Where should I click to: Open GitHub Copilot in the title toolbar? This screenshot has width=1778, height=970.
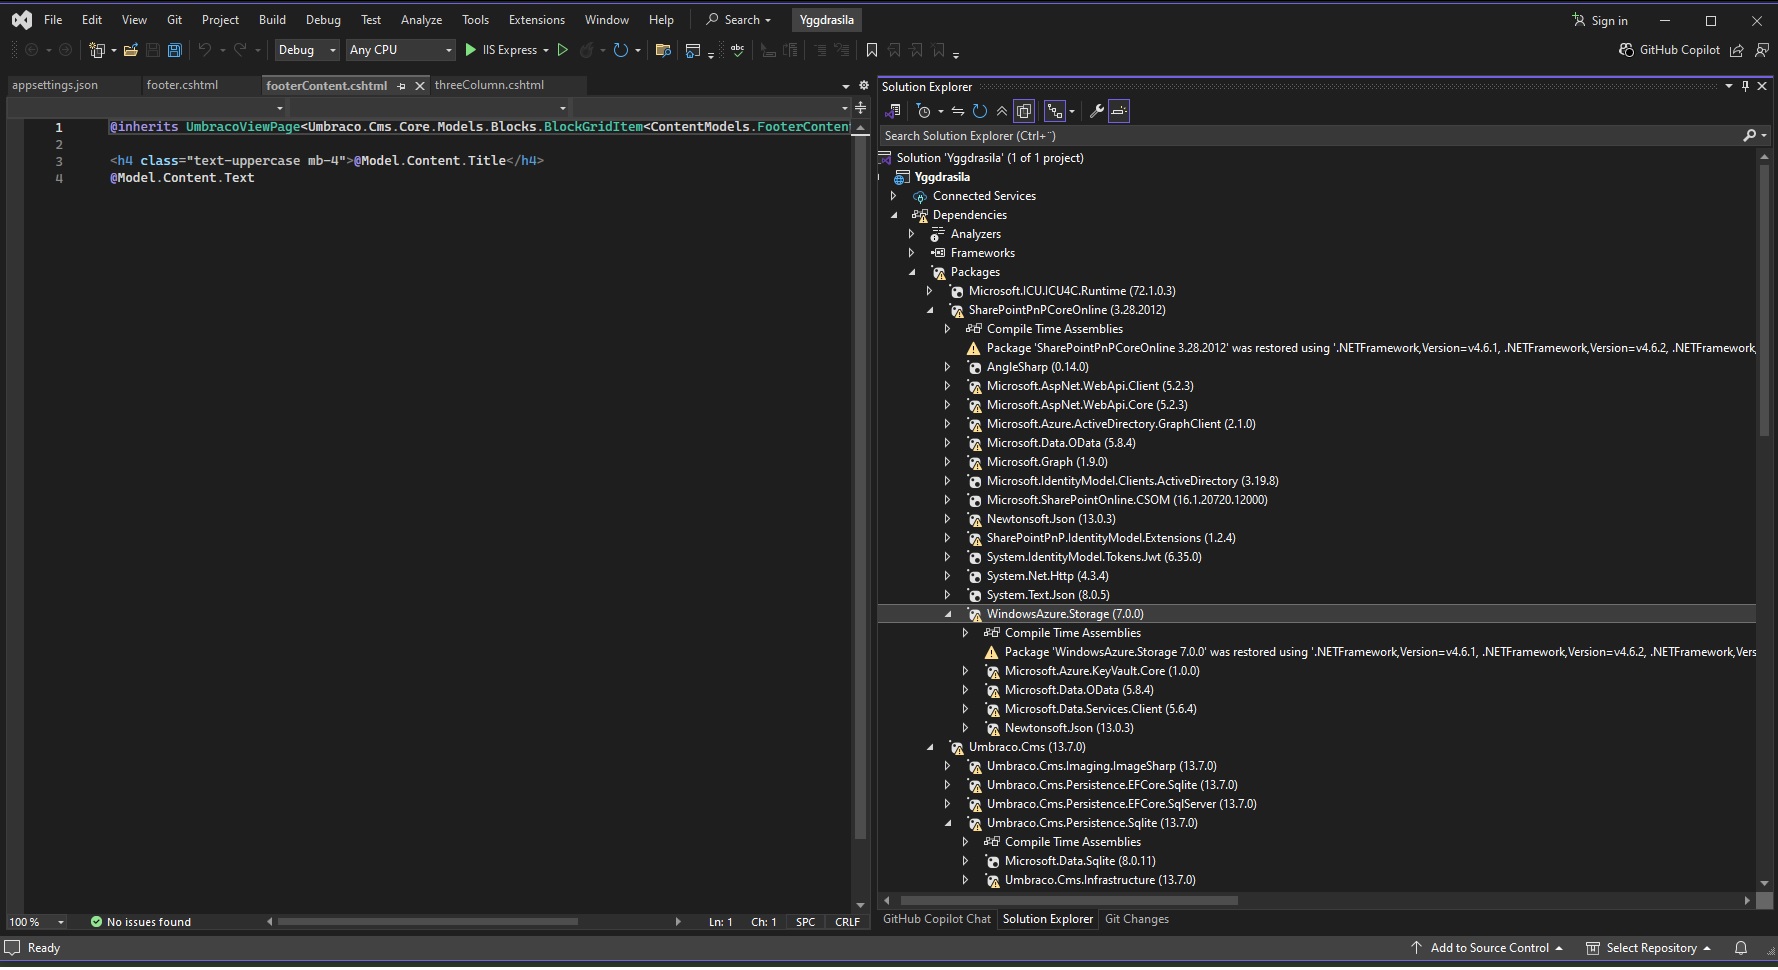(1669, 50)
